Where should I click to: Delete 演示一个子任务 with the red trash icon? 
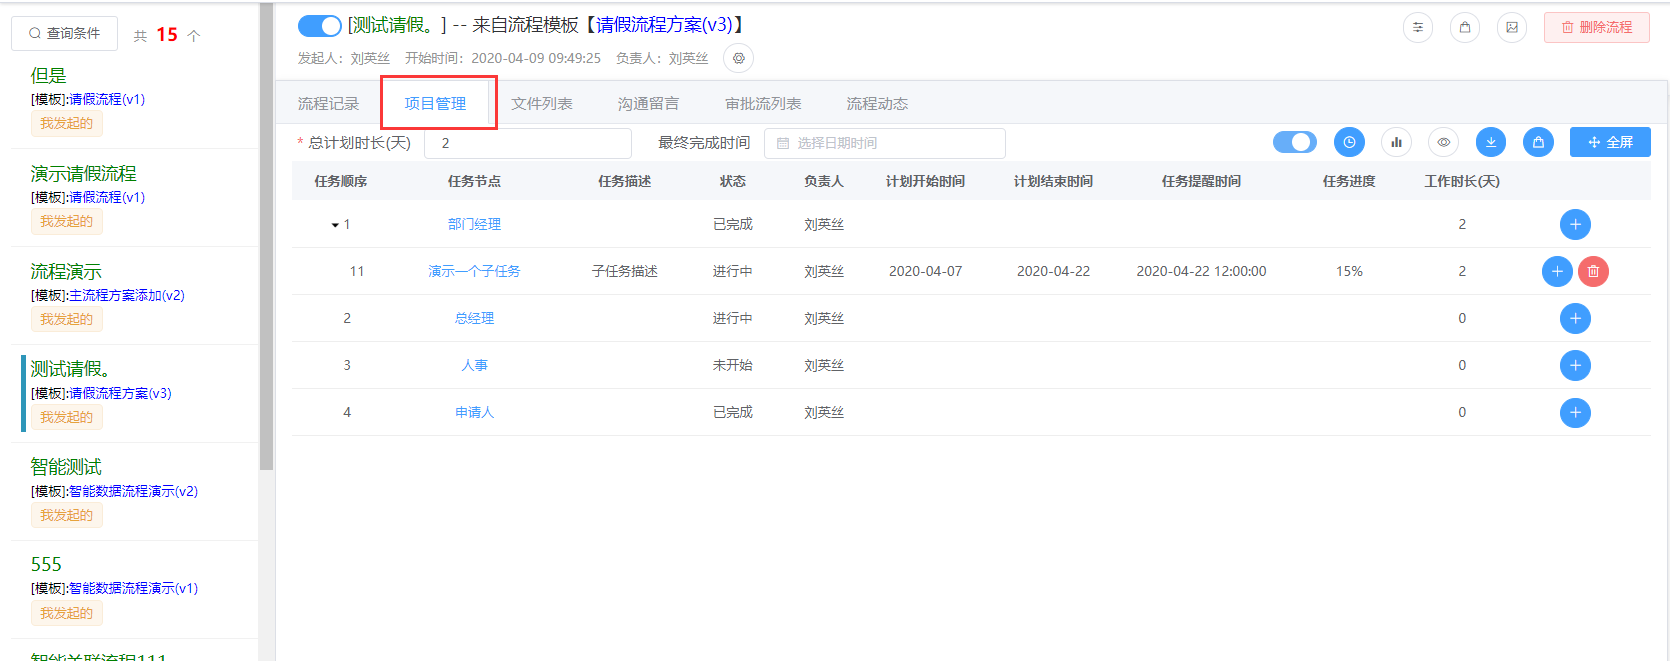pos(1593,271)
